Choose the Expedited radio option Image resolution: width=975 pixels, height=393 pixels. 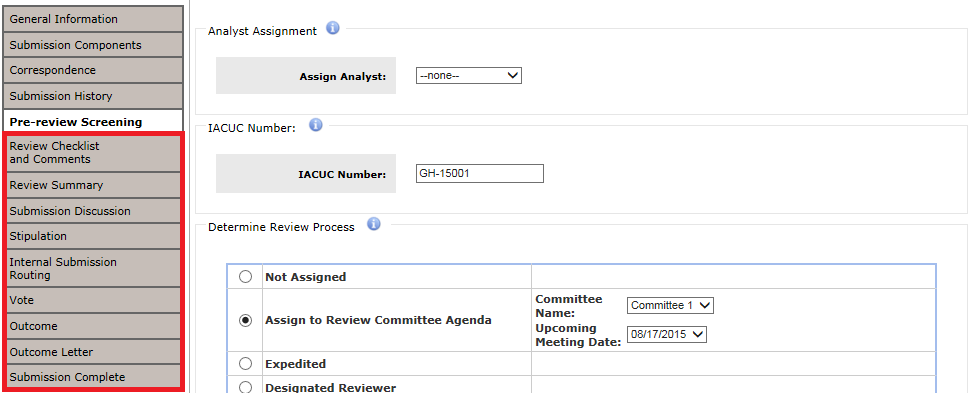(x=246, y=364)
